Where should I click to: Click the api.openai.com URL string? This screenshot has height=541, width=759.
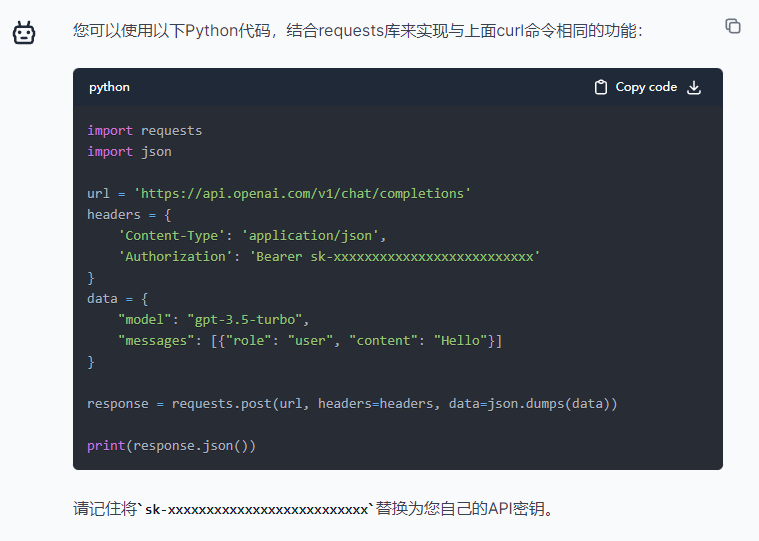pyautogui.click(x=301, y=193)
